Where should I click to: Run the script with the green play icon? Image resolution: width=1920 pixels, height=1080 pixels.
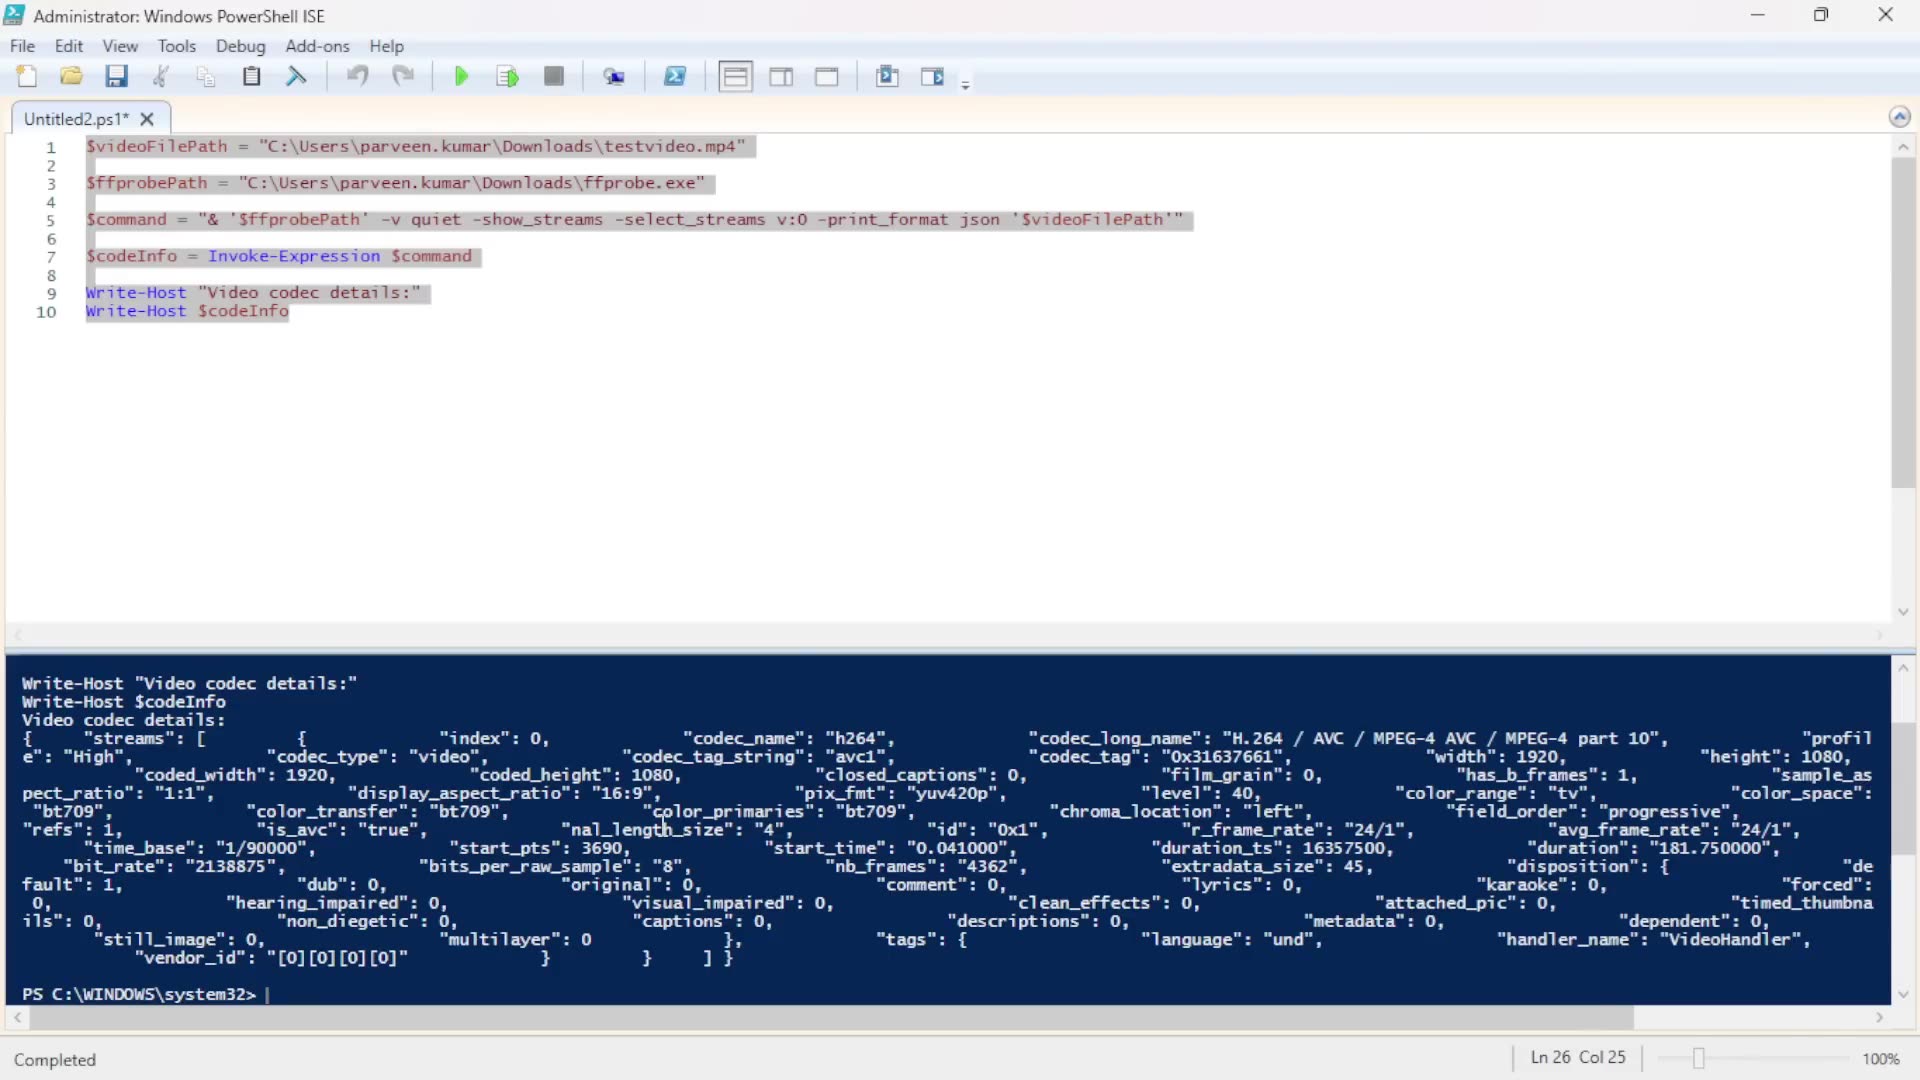pos(461,76)
